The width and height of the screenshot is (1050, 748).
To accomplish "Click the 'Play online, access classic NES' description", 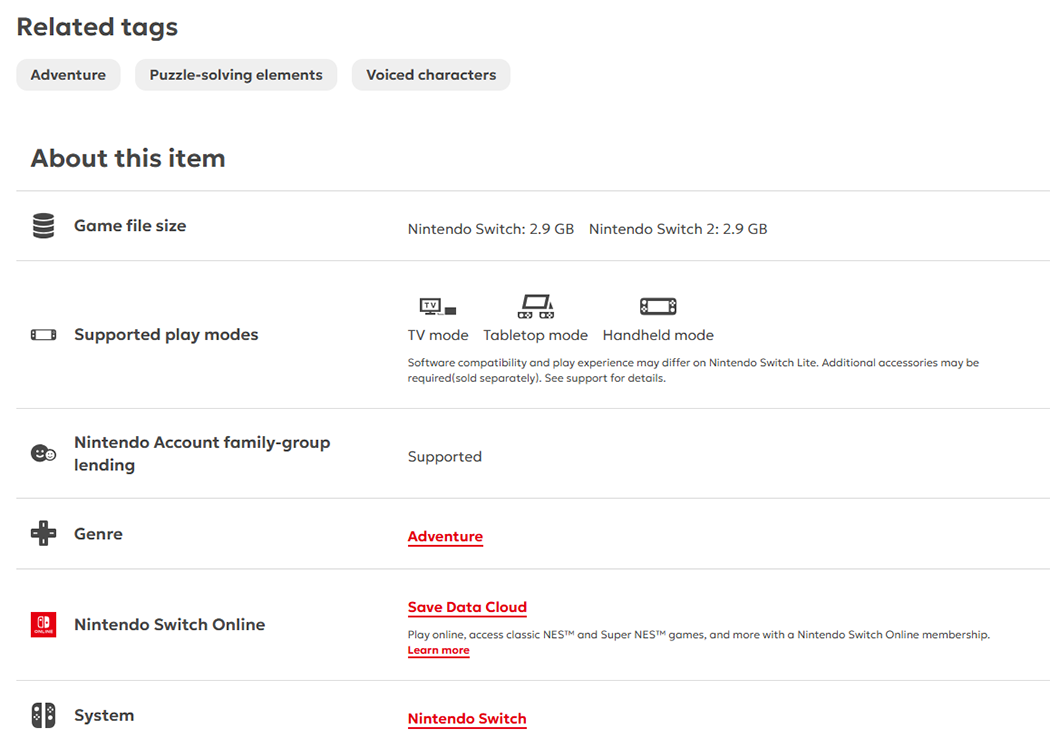I will (x=698, y=634).
